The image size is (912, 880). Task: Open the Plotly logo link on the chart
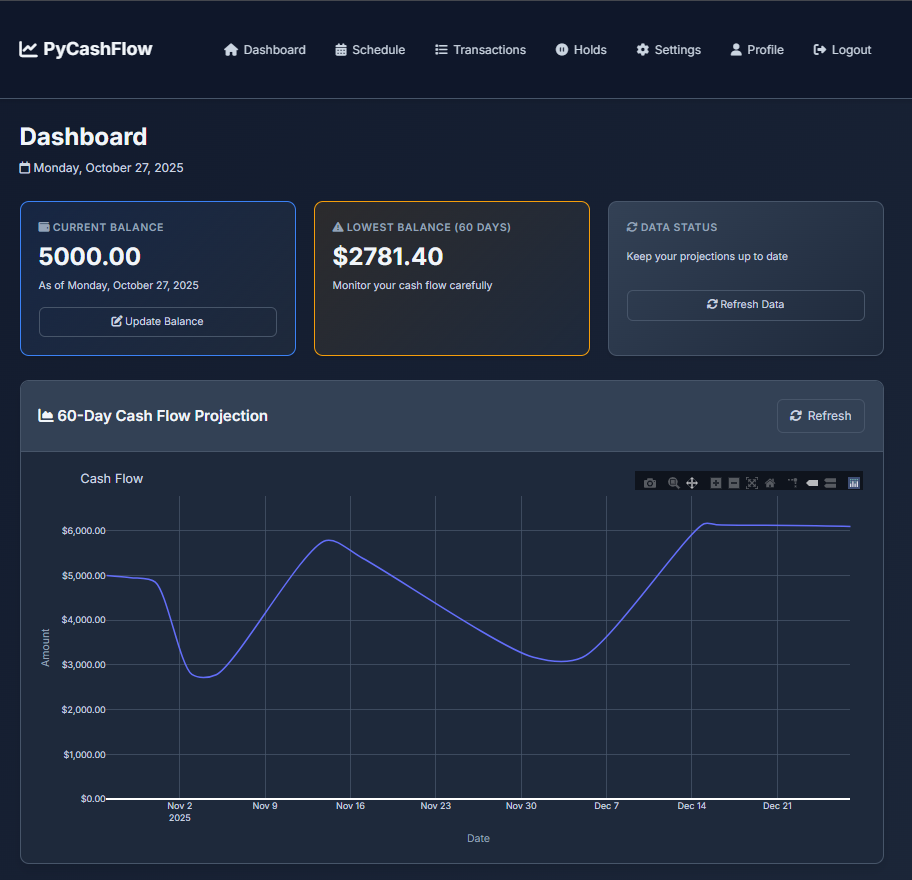coord(854,481)
